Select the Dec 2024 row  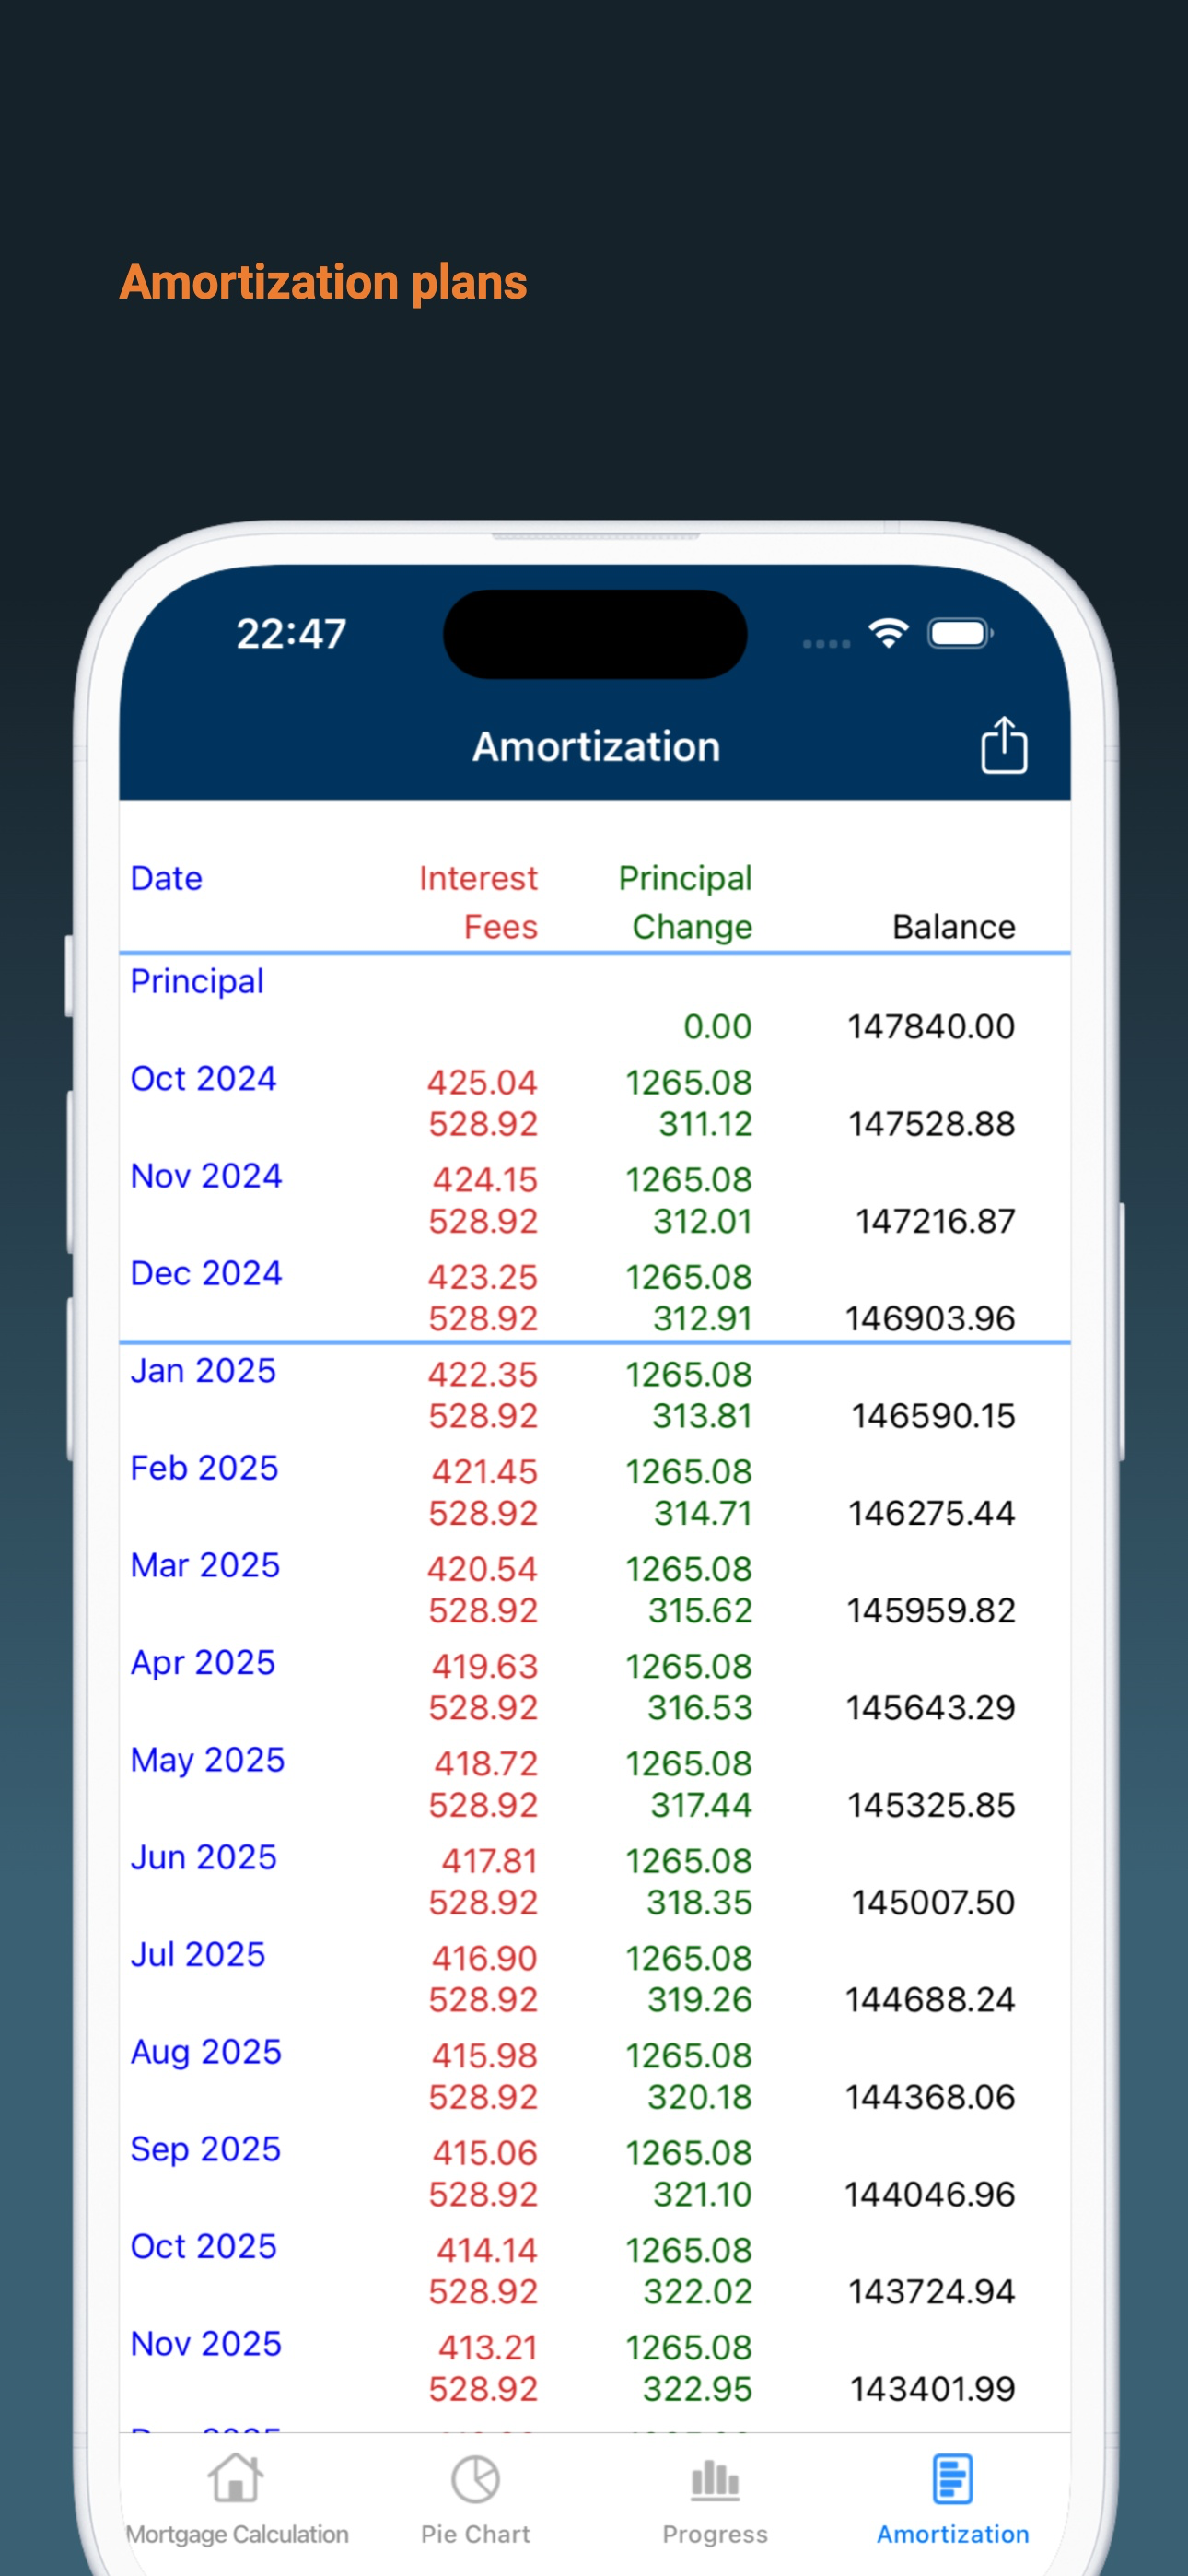594,1296
